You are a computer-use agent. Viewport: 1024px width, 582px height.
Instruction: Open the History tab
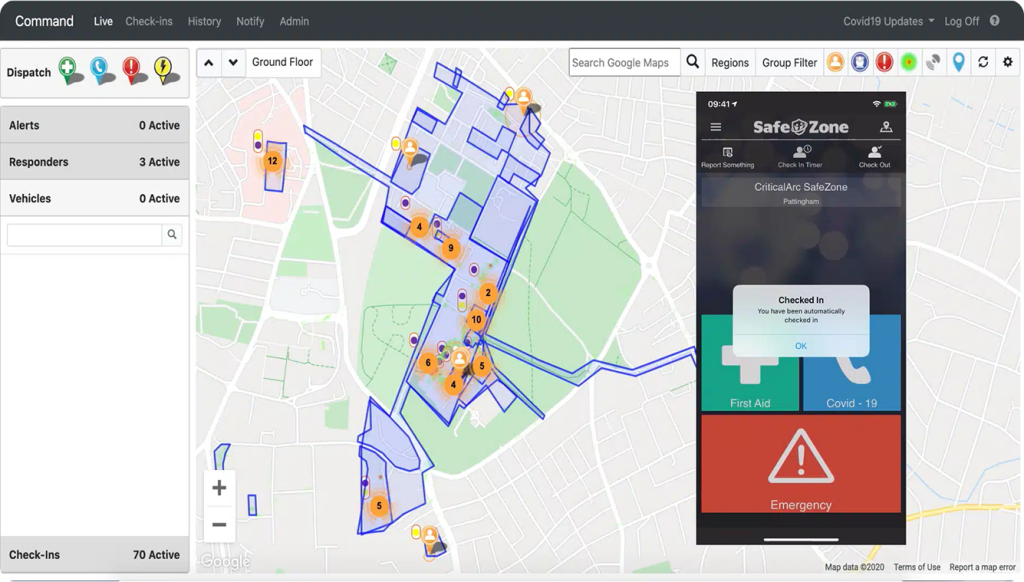tap(204, 21)
